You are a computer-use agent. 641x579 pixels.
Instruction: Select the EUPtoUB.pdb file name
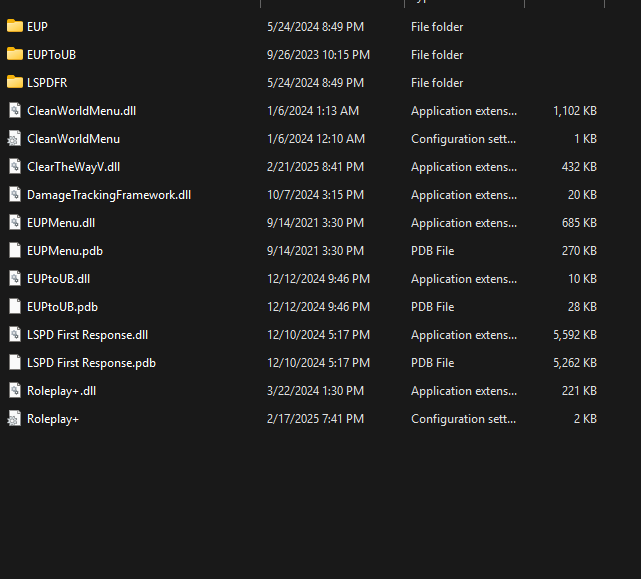tap(62, 307)
